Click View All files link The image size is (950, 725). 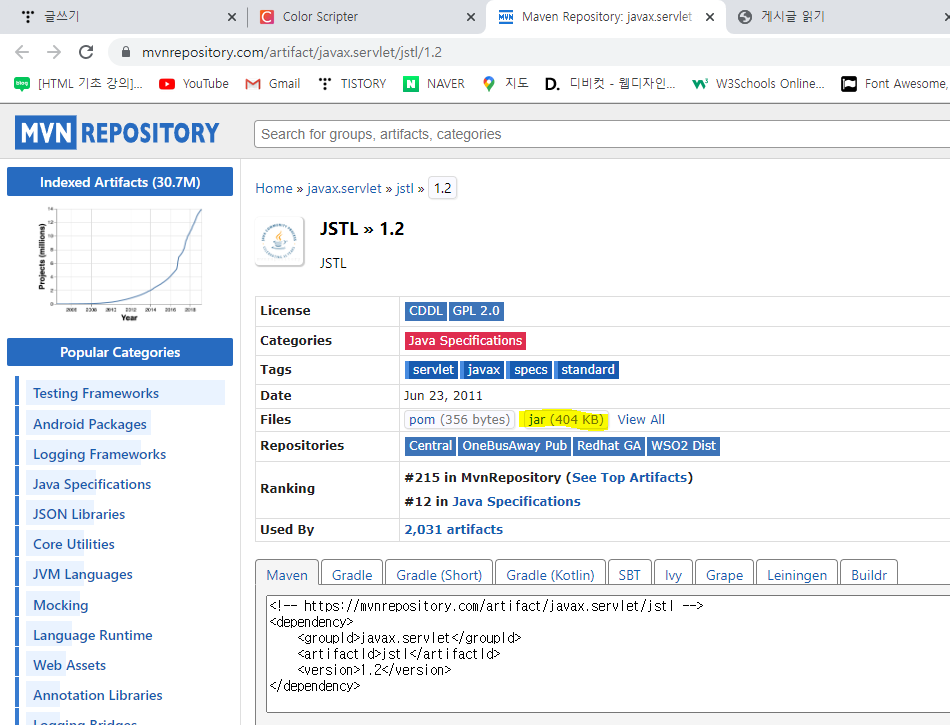(x=641, y=419)
